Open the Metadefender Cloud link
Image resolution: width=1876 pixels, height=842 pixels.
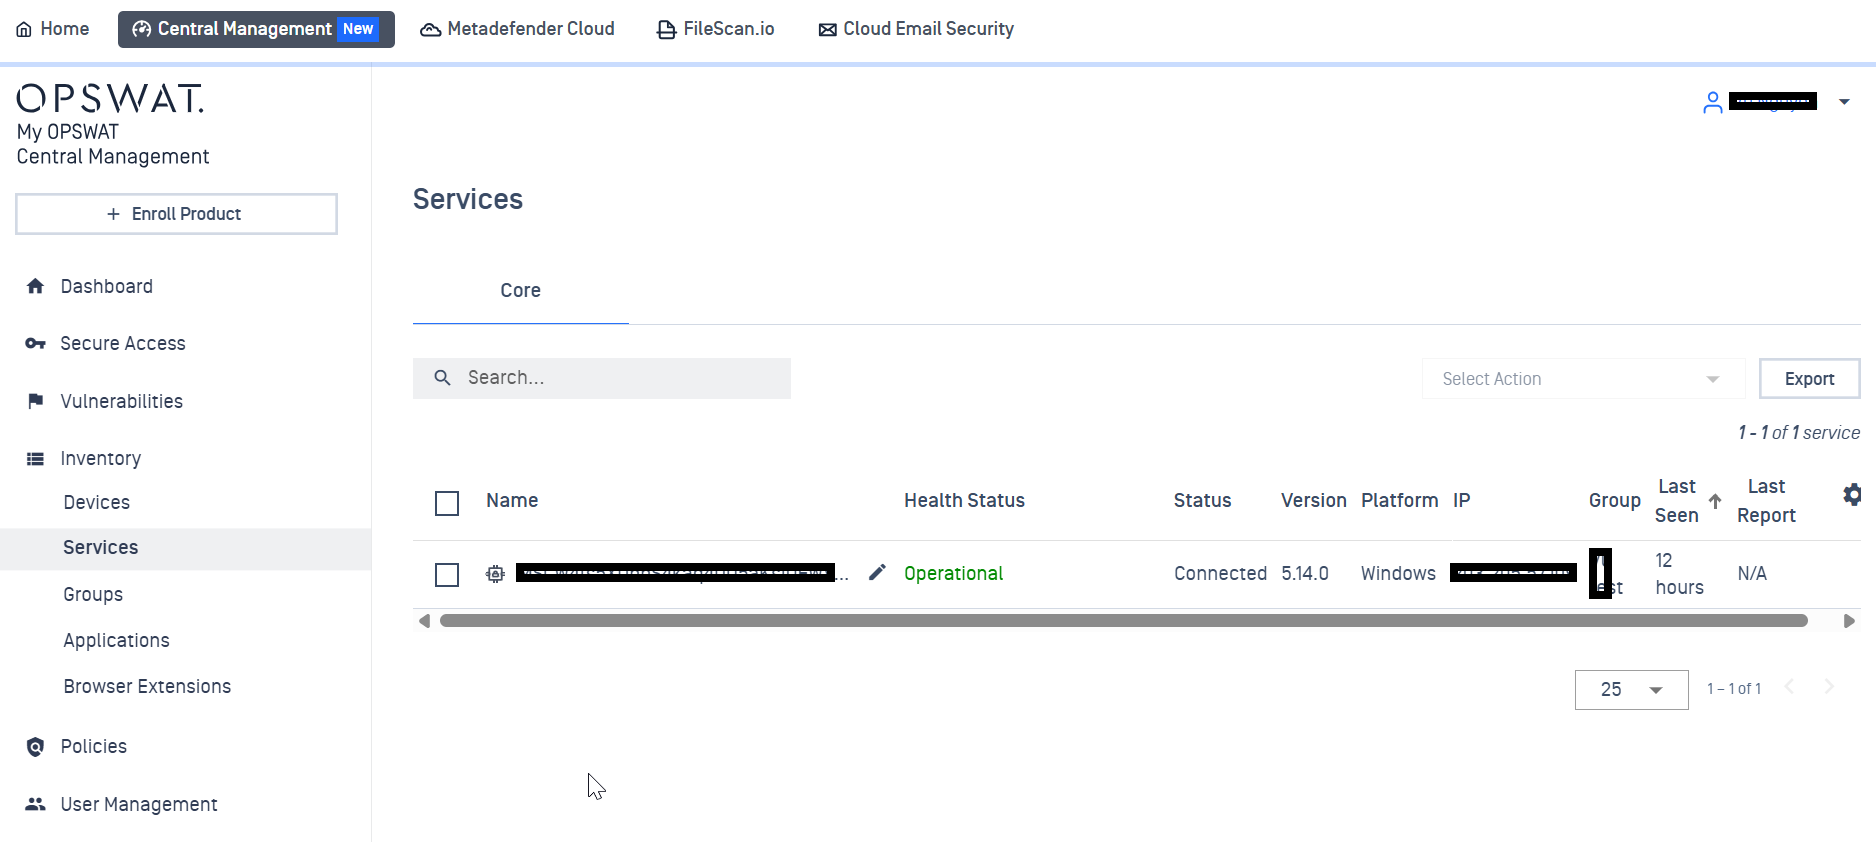[517, 29]
